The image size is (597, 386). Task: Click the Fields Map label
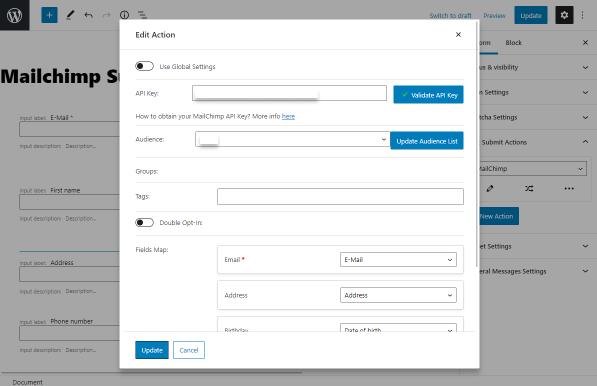coord(152,250)
